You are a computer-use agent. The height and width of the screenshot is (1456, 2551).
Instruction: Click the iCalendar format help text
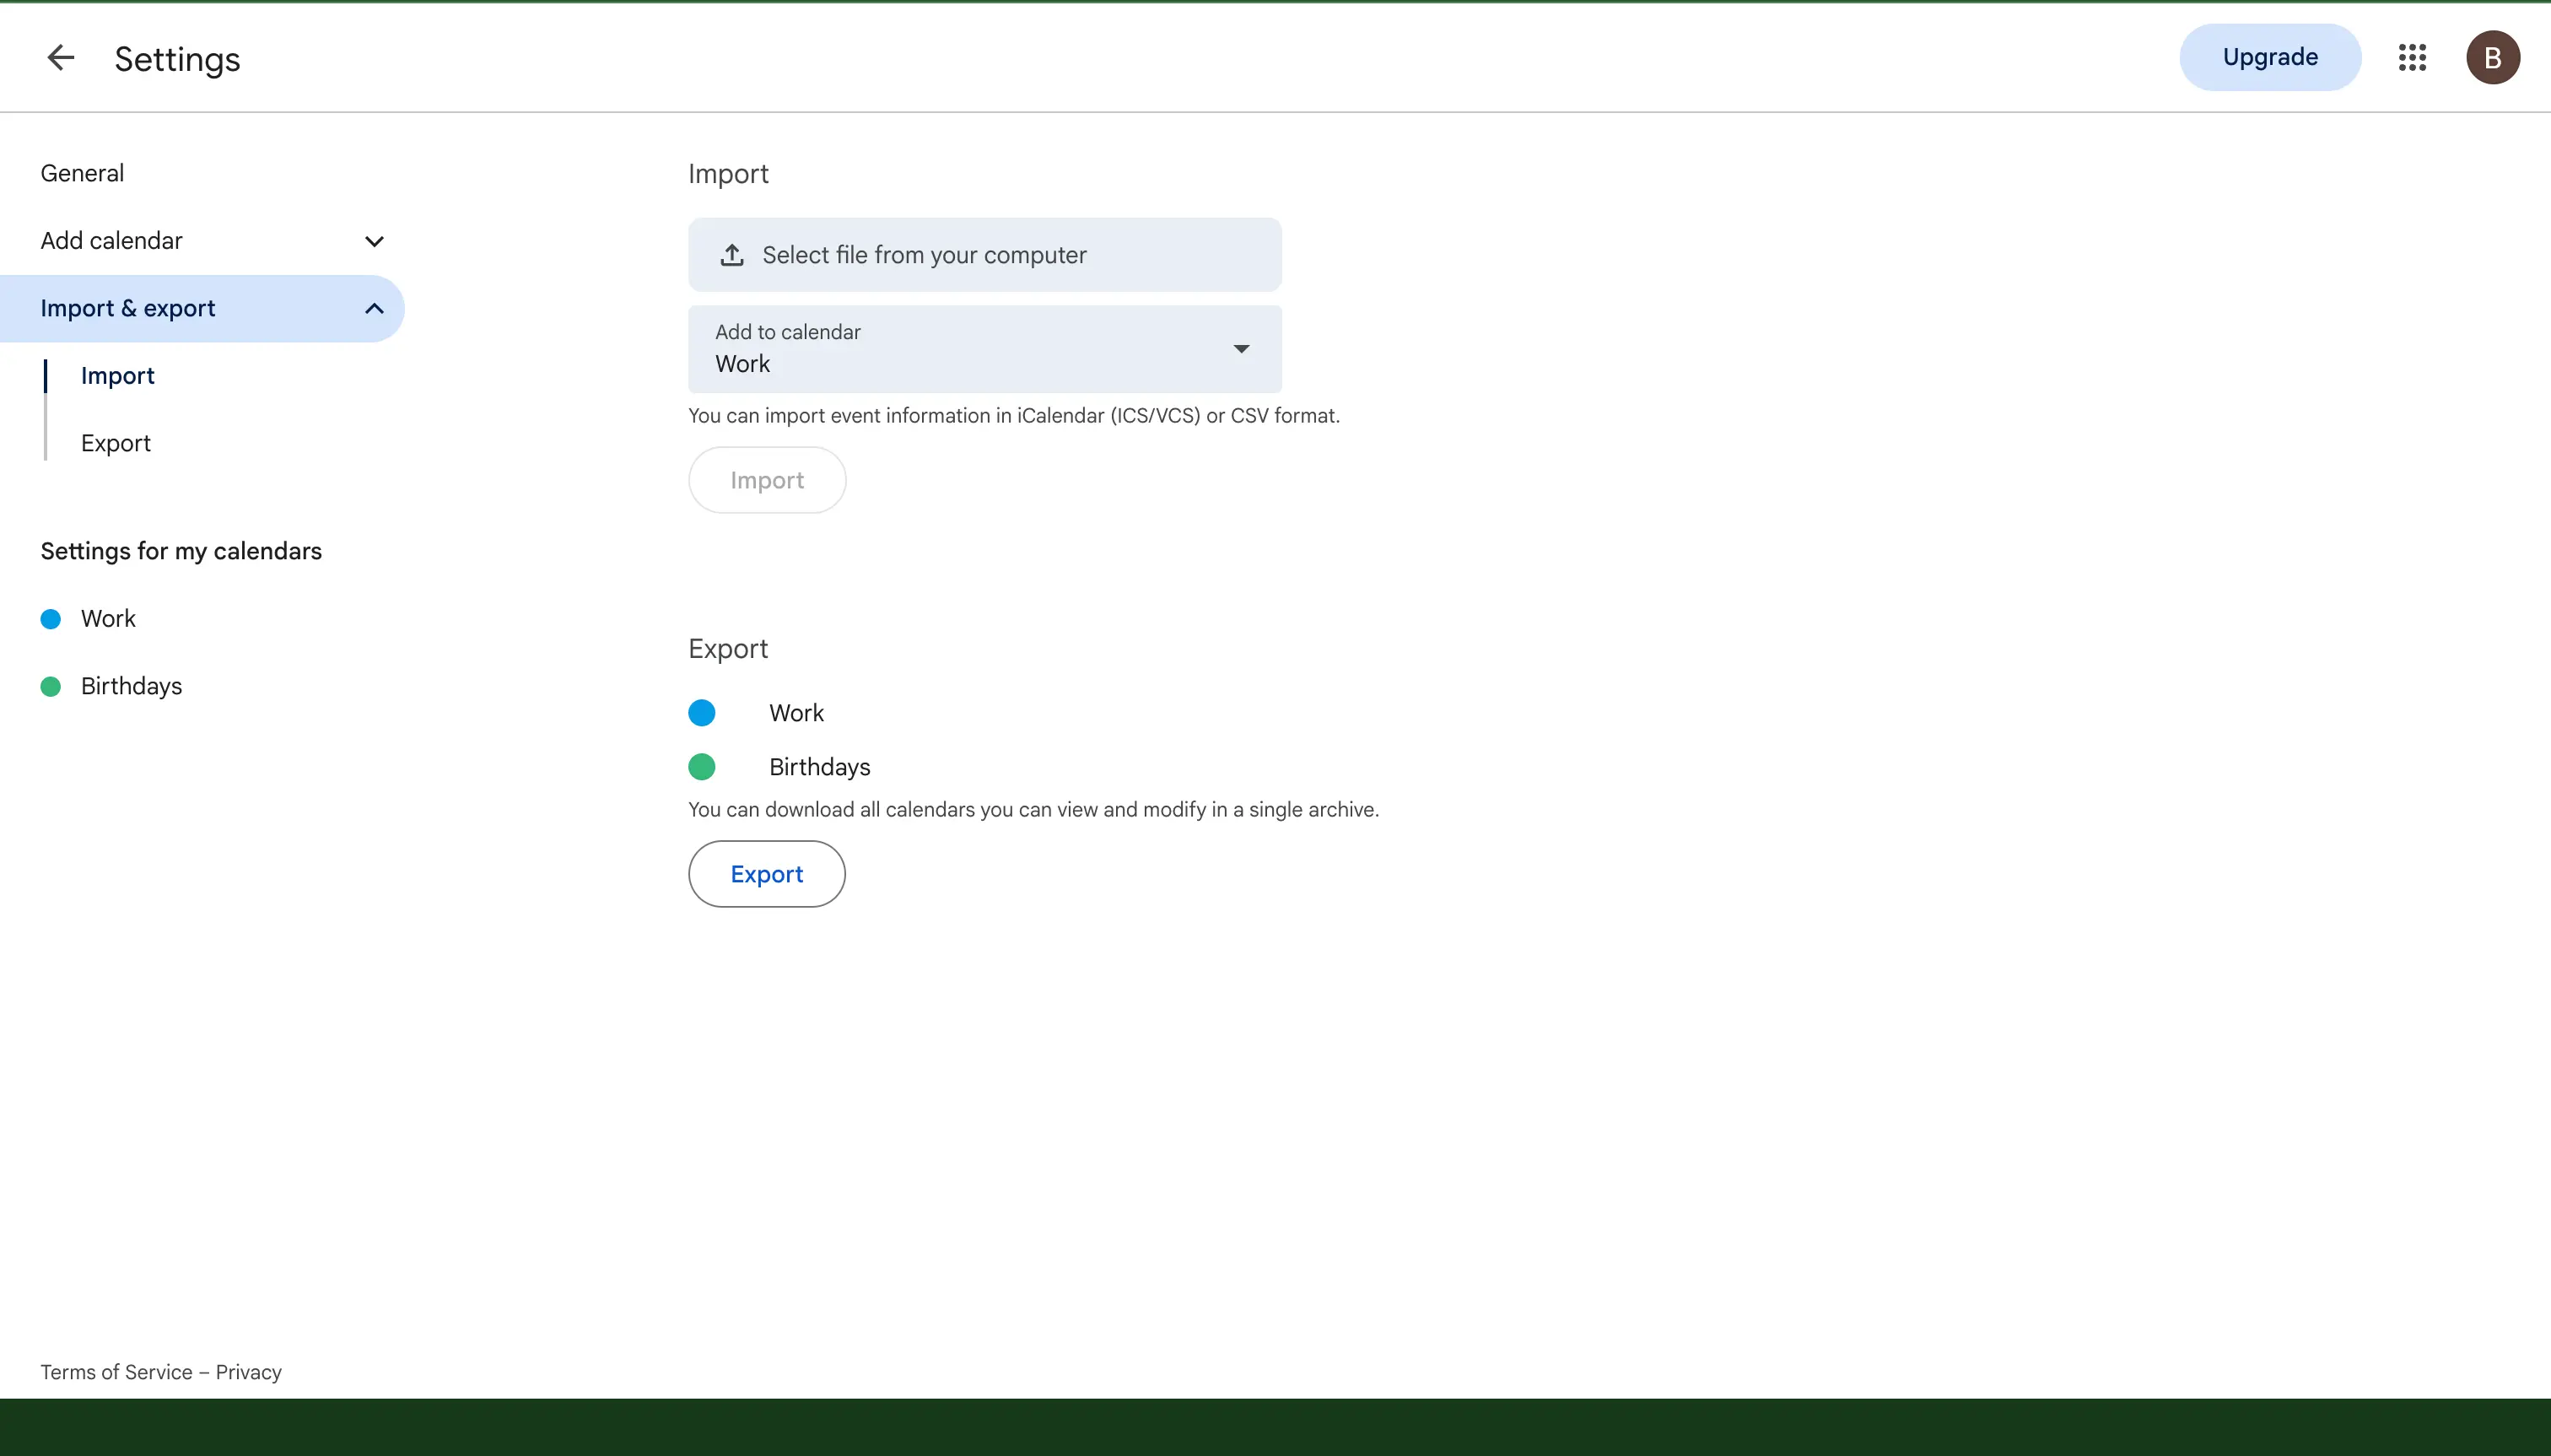pos(1014,416)
